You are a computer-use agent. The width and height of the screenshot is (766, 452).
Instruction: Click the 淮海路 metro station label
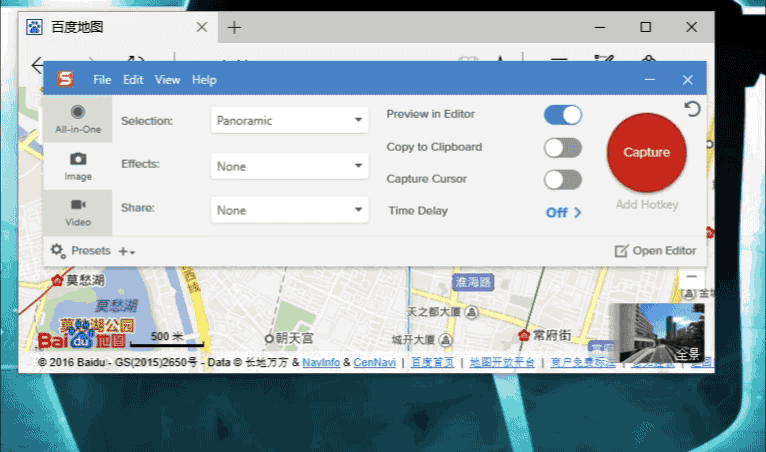point(473,282)
